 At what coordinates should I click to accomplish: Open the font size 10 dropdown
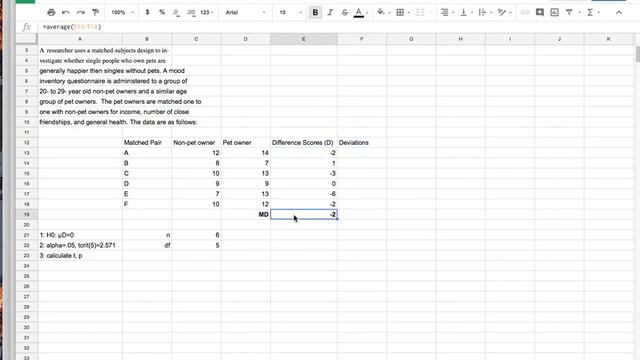(x=291, y=13)
